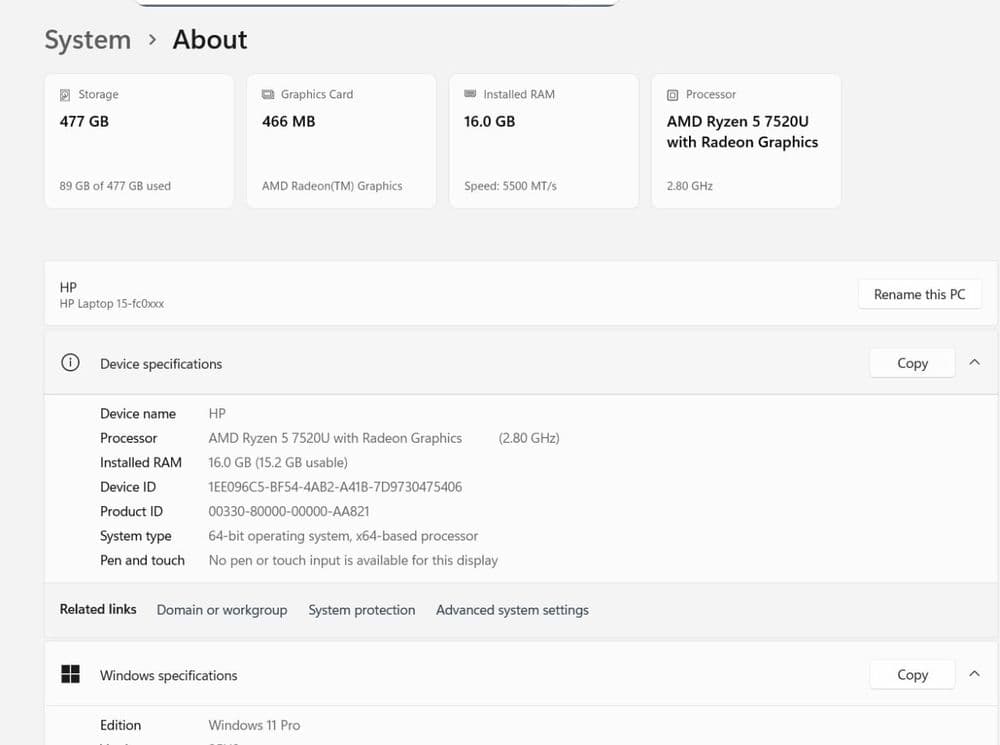Viewport: 1000px width, 745px height.
Task: Click the 64-bit operating system text
Action: tap(343, 536)
